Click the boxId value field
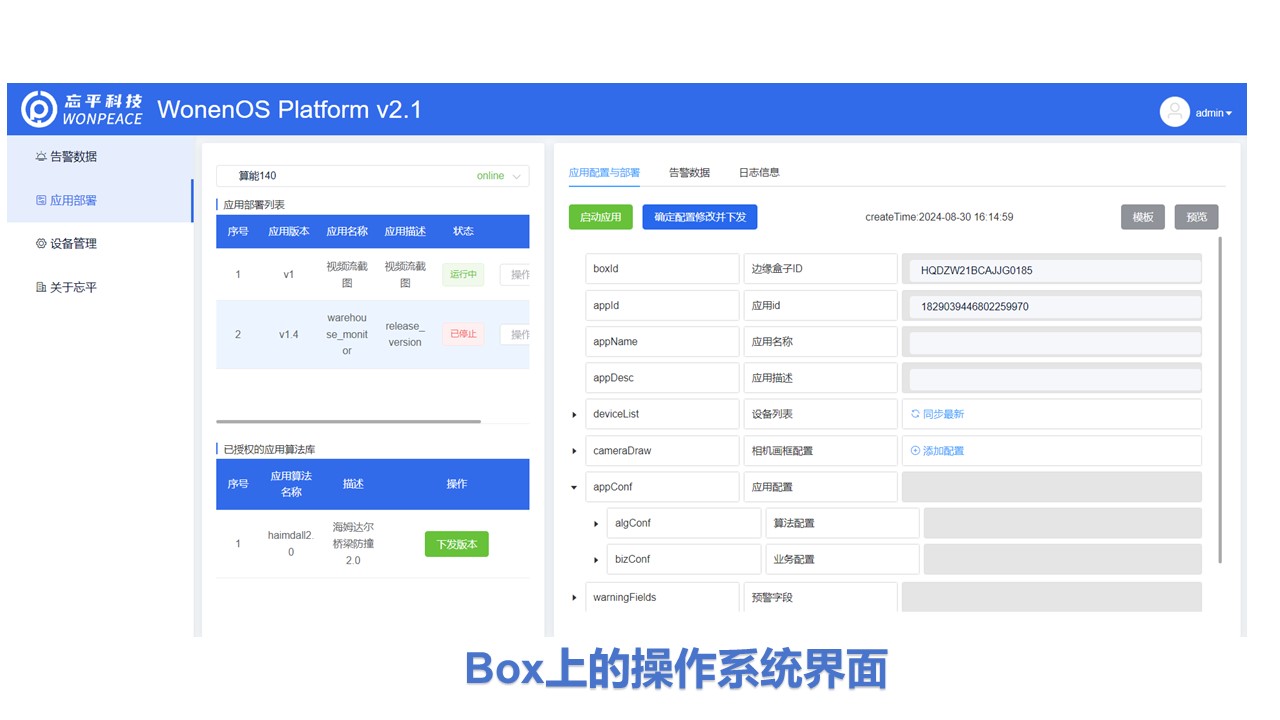1280x720 pixels. (1055, 270)
